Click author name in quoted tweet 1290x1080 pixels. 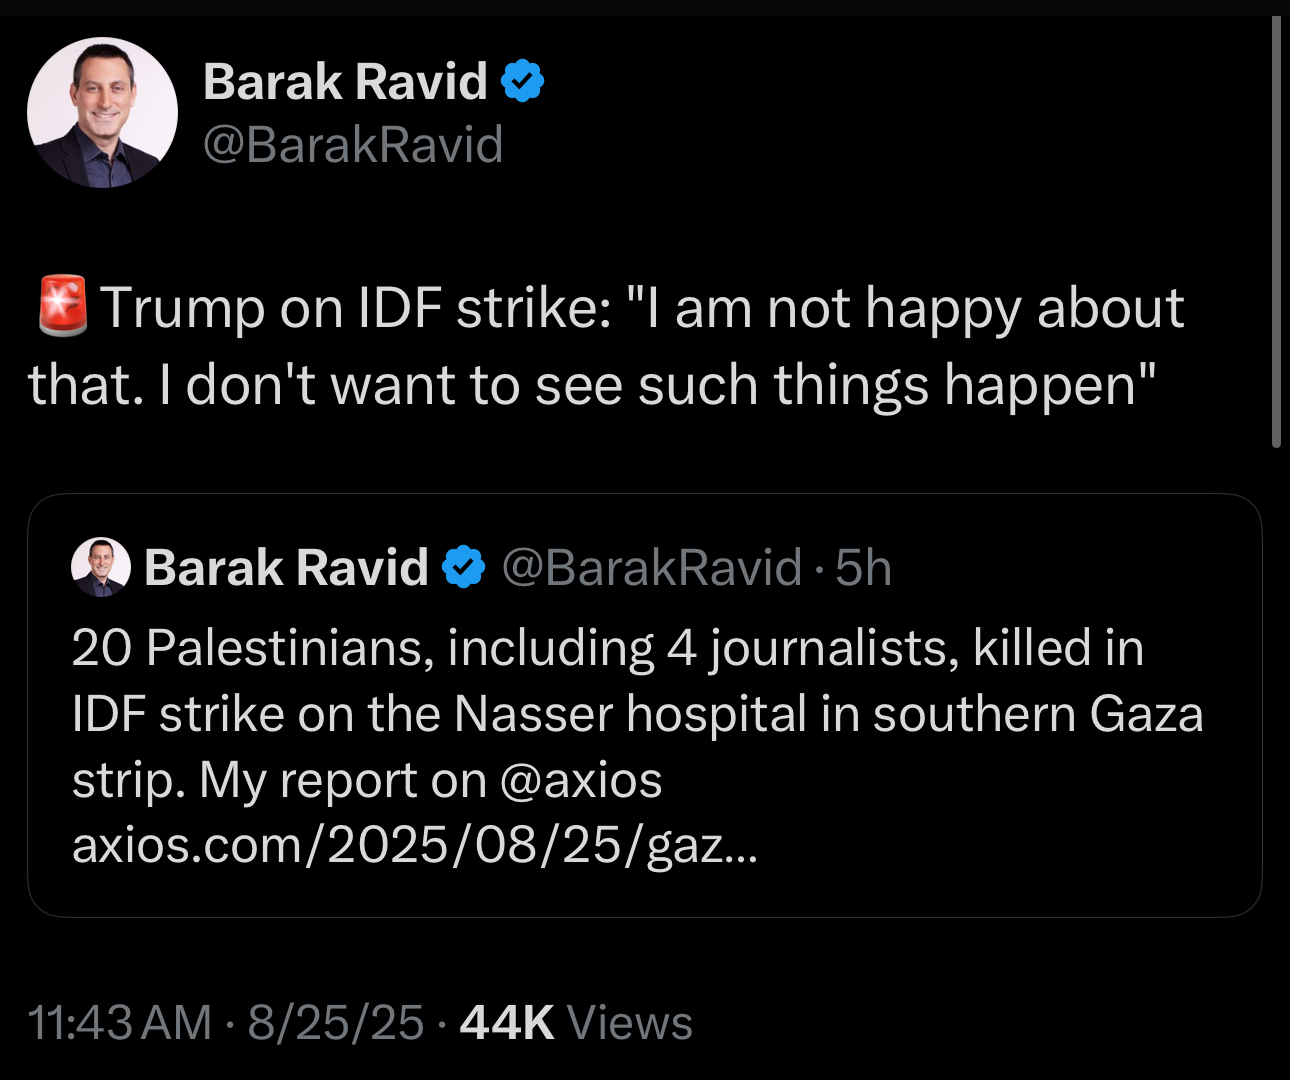pyautogui.click(x=286, y=567)
